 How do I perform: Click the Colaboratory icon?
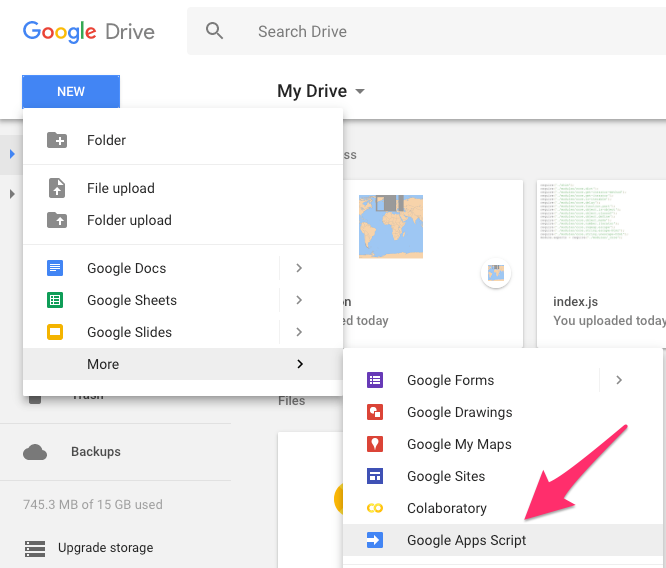375,508
